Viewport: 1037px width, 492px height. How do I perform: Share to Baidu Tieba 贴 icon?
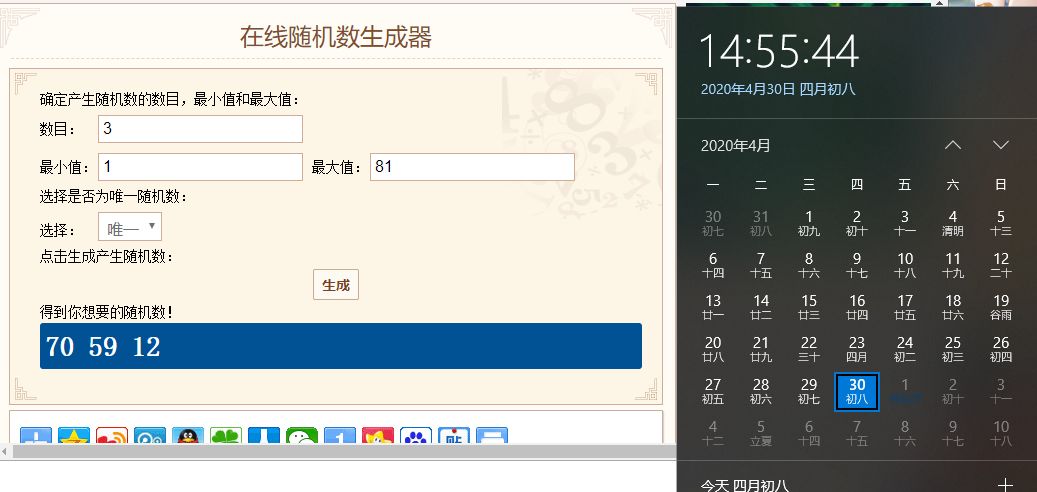point(454,436)
